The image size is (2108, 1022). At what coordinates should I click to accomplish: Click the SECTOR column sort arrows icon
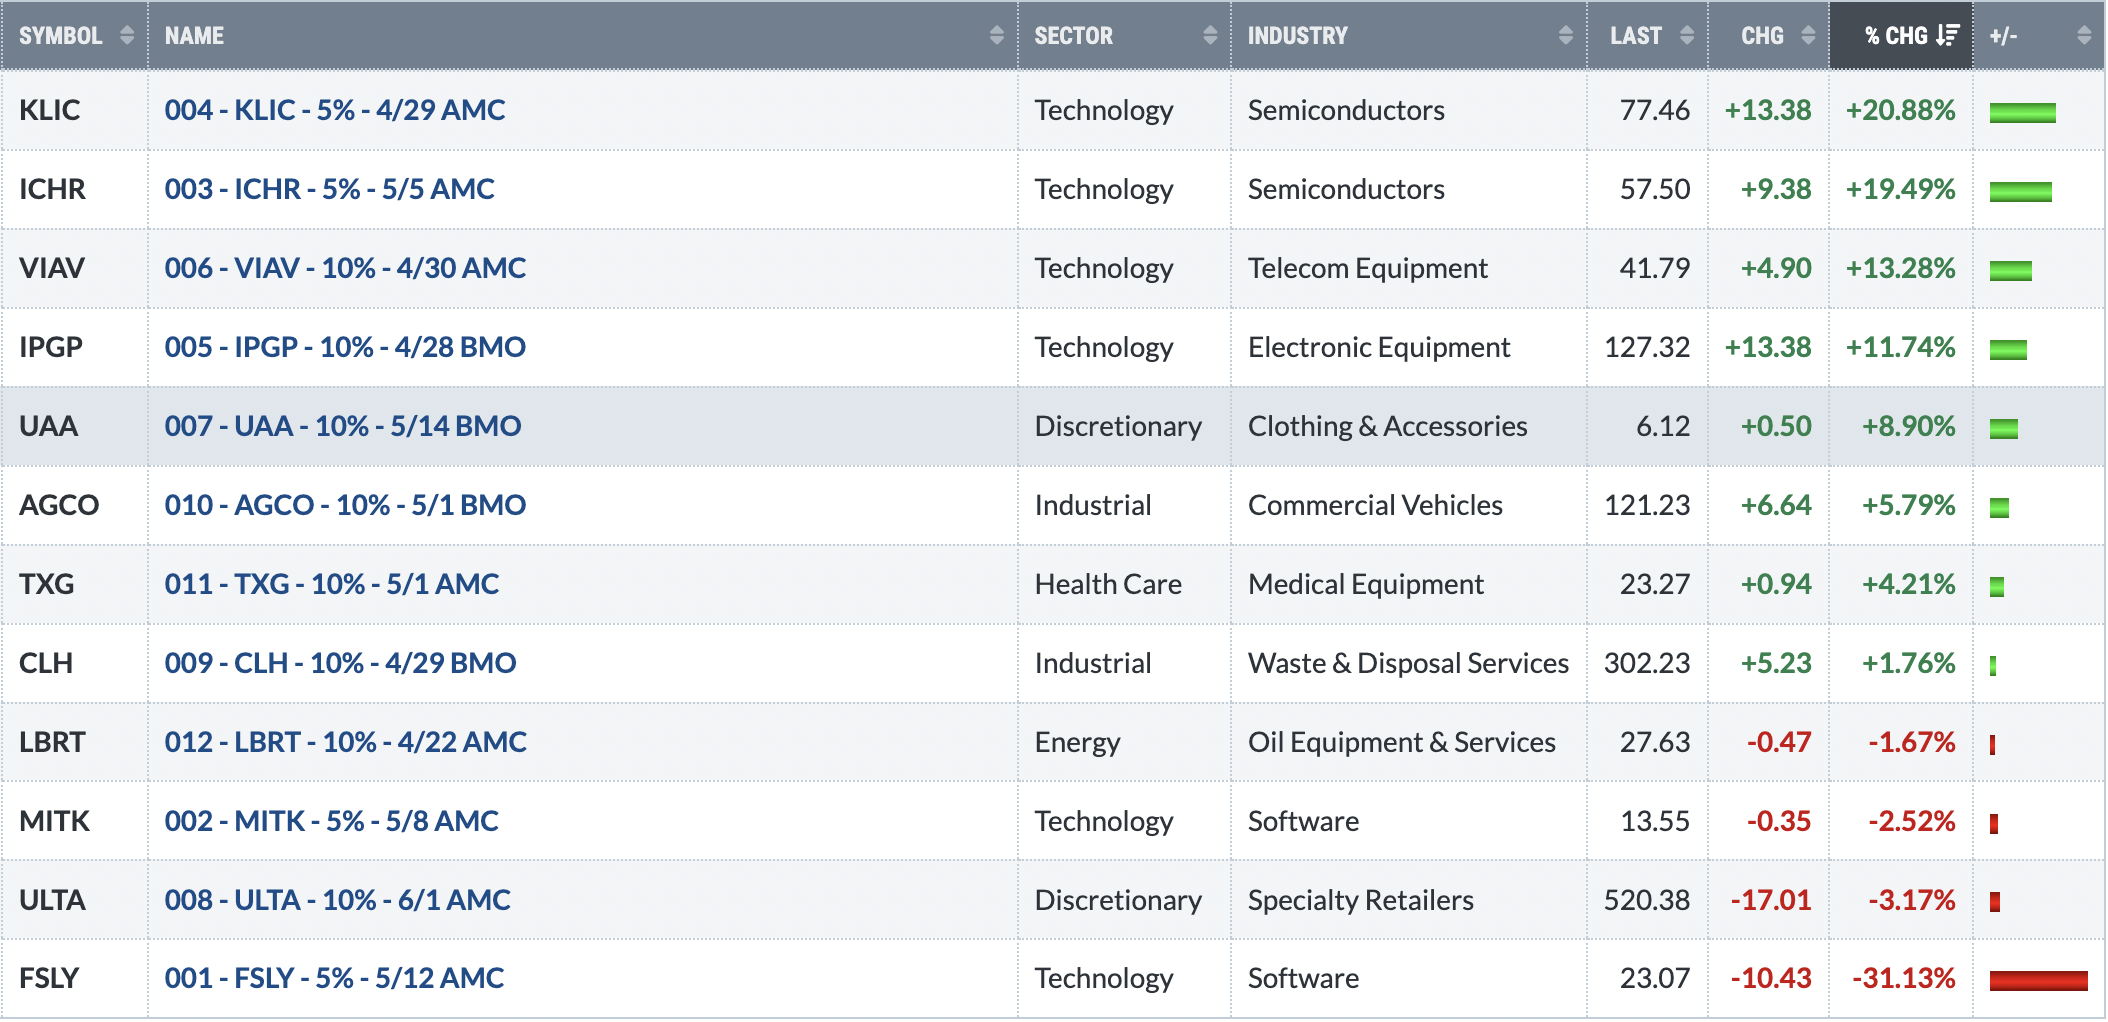coord(1210,35)
